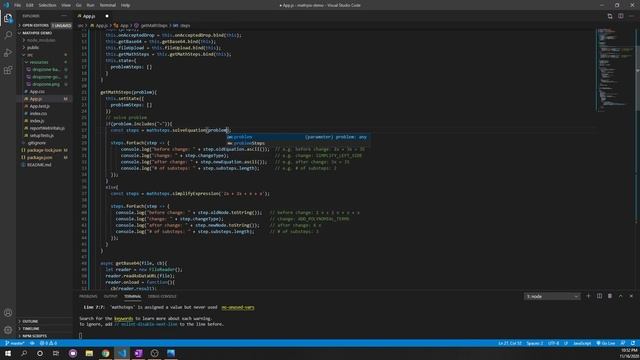
Task: Open notifications bell in status bar
Action: coord(633,343)
